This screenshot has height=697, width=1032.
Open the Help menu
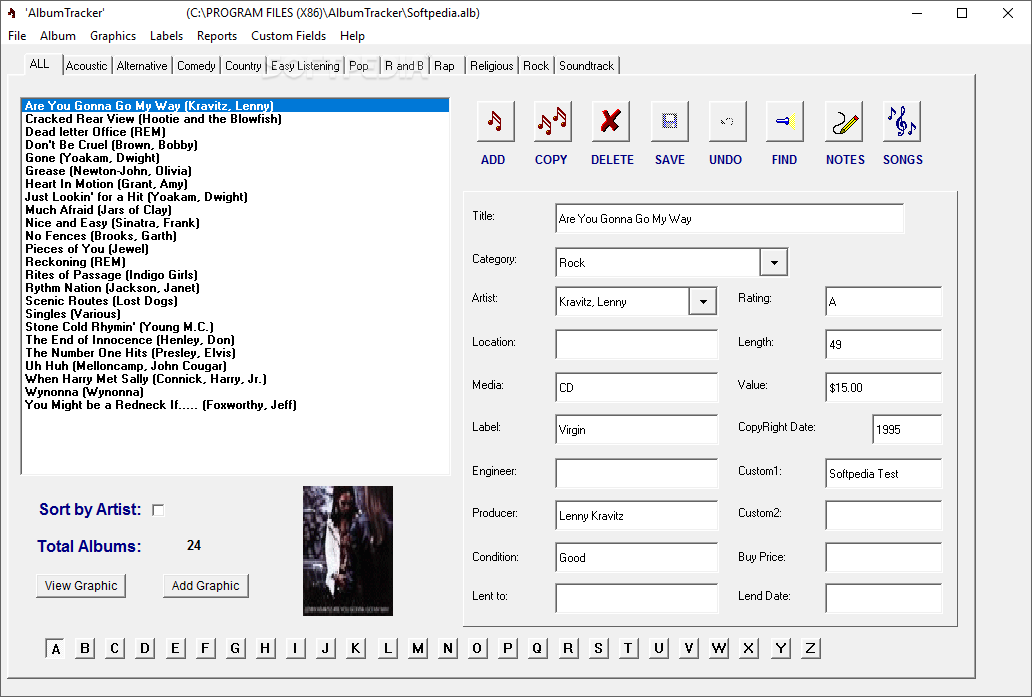[x=352, y=36]
